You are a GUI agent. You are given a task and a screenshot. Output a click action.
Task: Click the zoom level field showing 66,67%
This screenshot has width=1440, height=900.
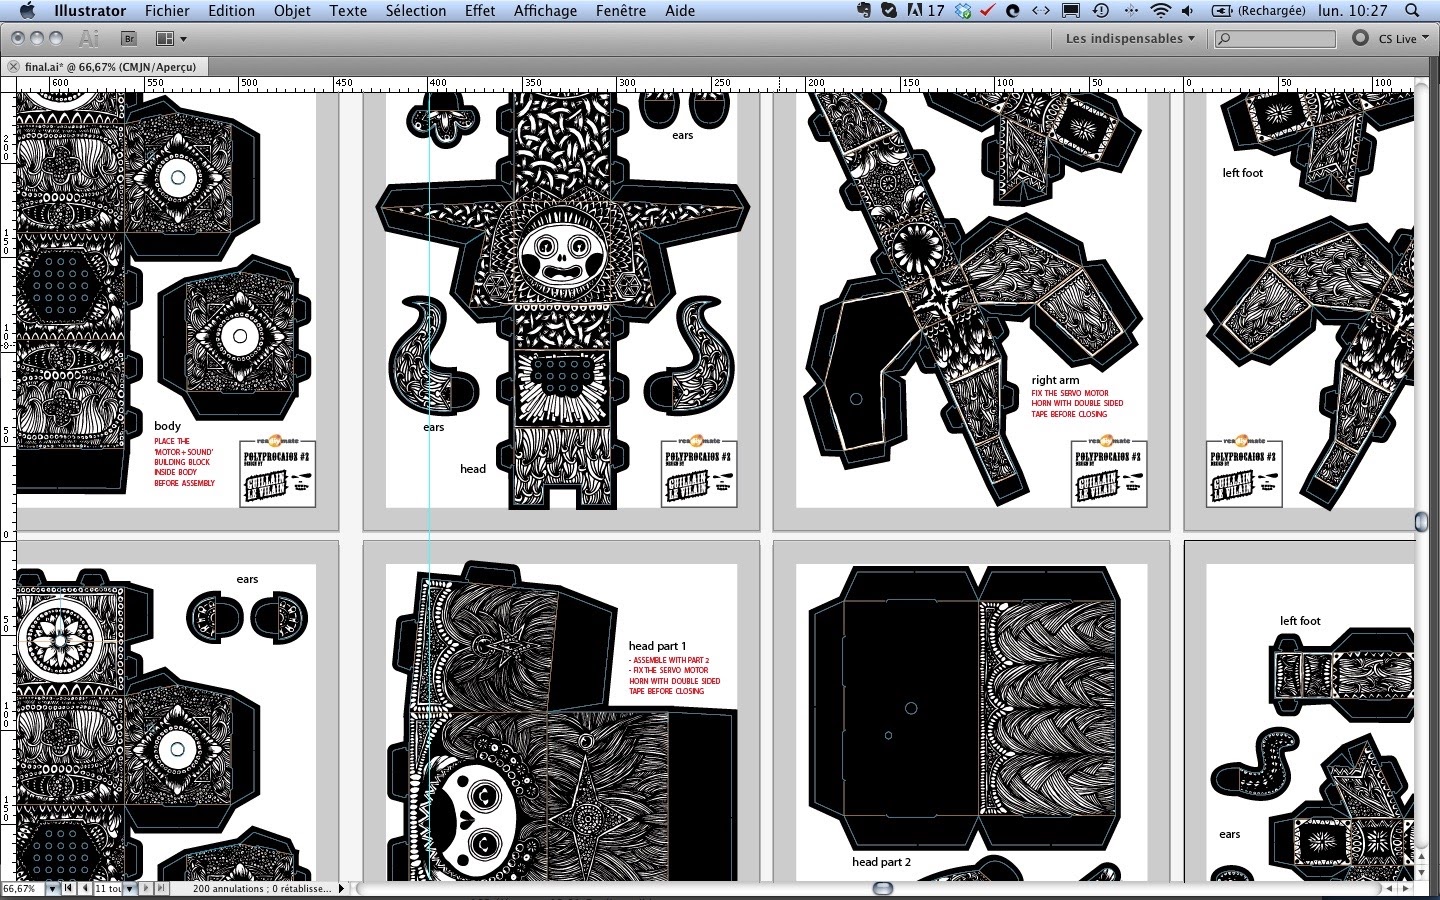22,888
